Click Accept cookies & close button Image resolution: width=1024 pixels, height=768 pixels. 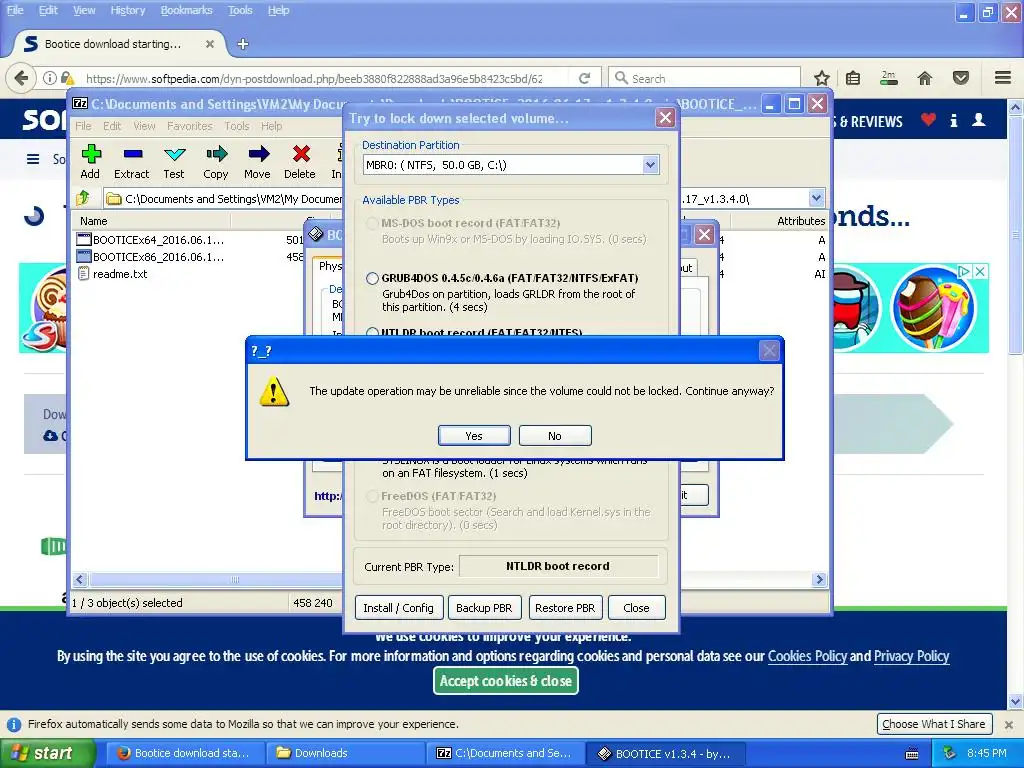coord(505,681)
